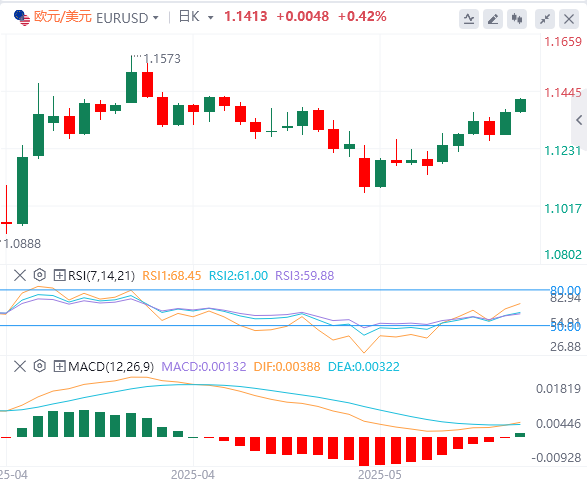Screen dimensions: 587x488
Task: Close the chart with the X icon
Action: (x=569, y=19)
